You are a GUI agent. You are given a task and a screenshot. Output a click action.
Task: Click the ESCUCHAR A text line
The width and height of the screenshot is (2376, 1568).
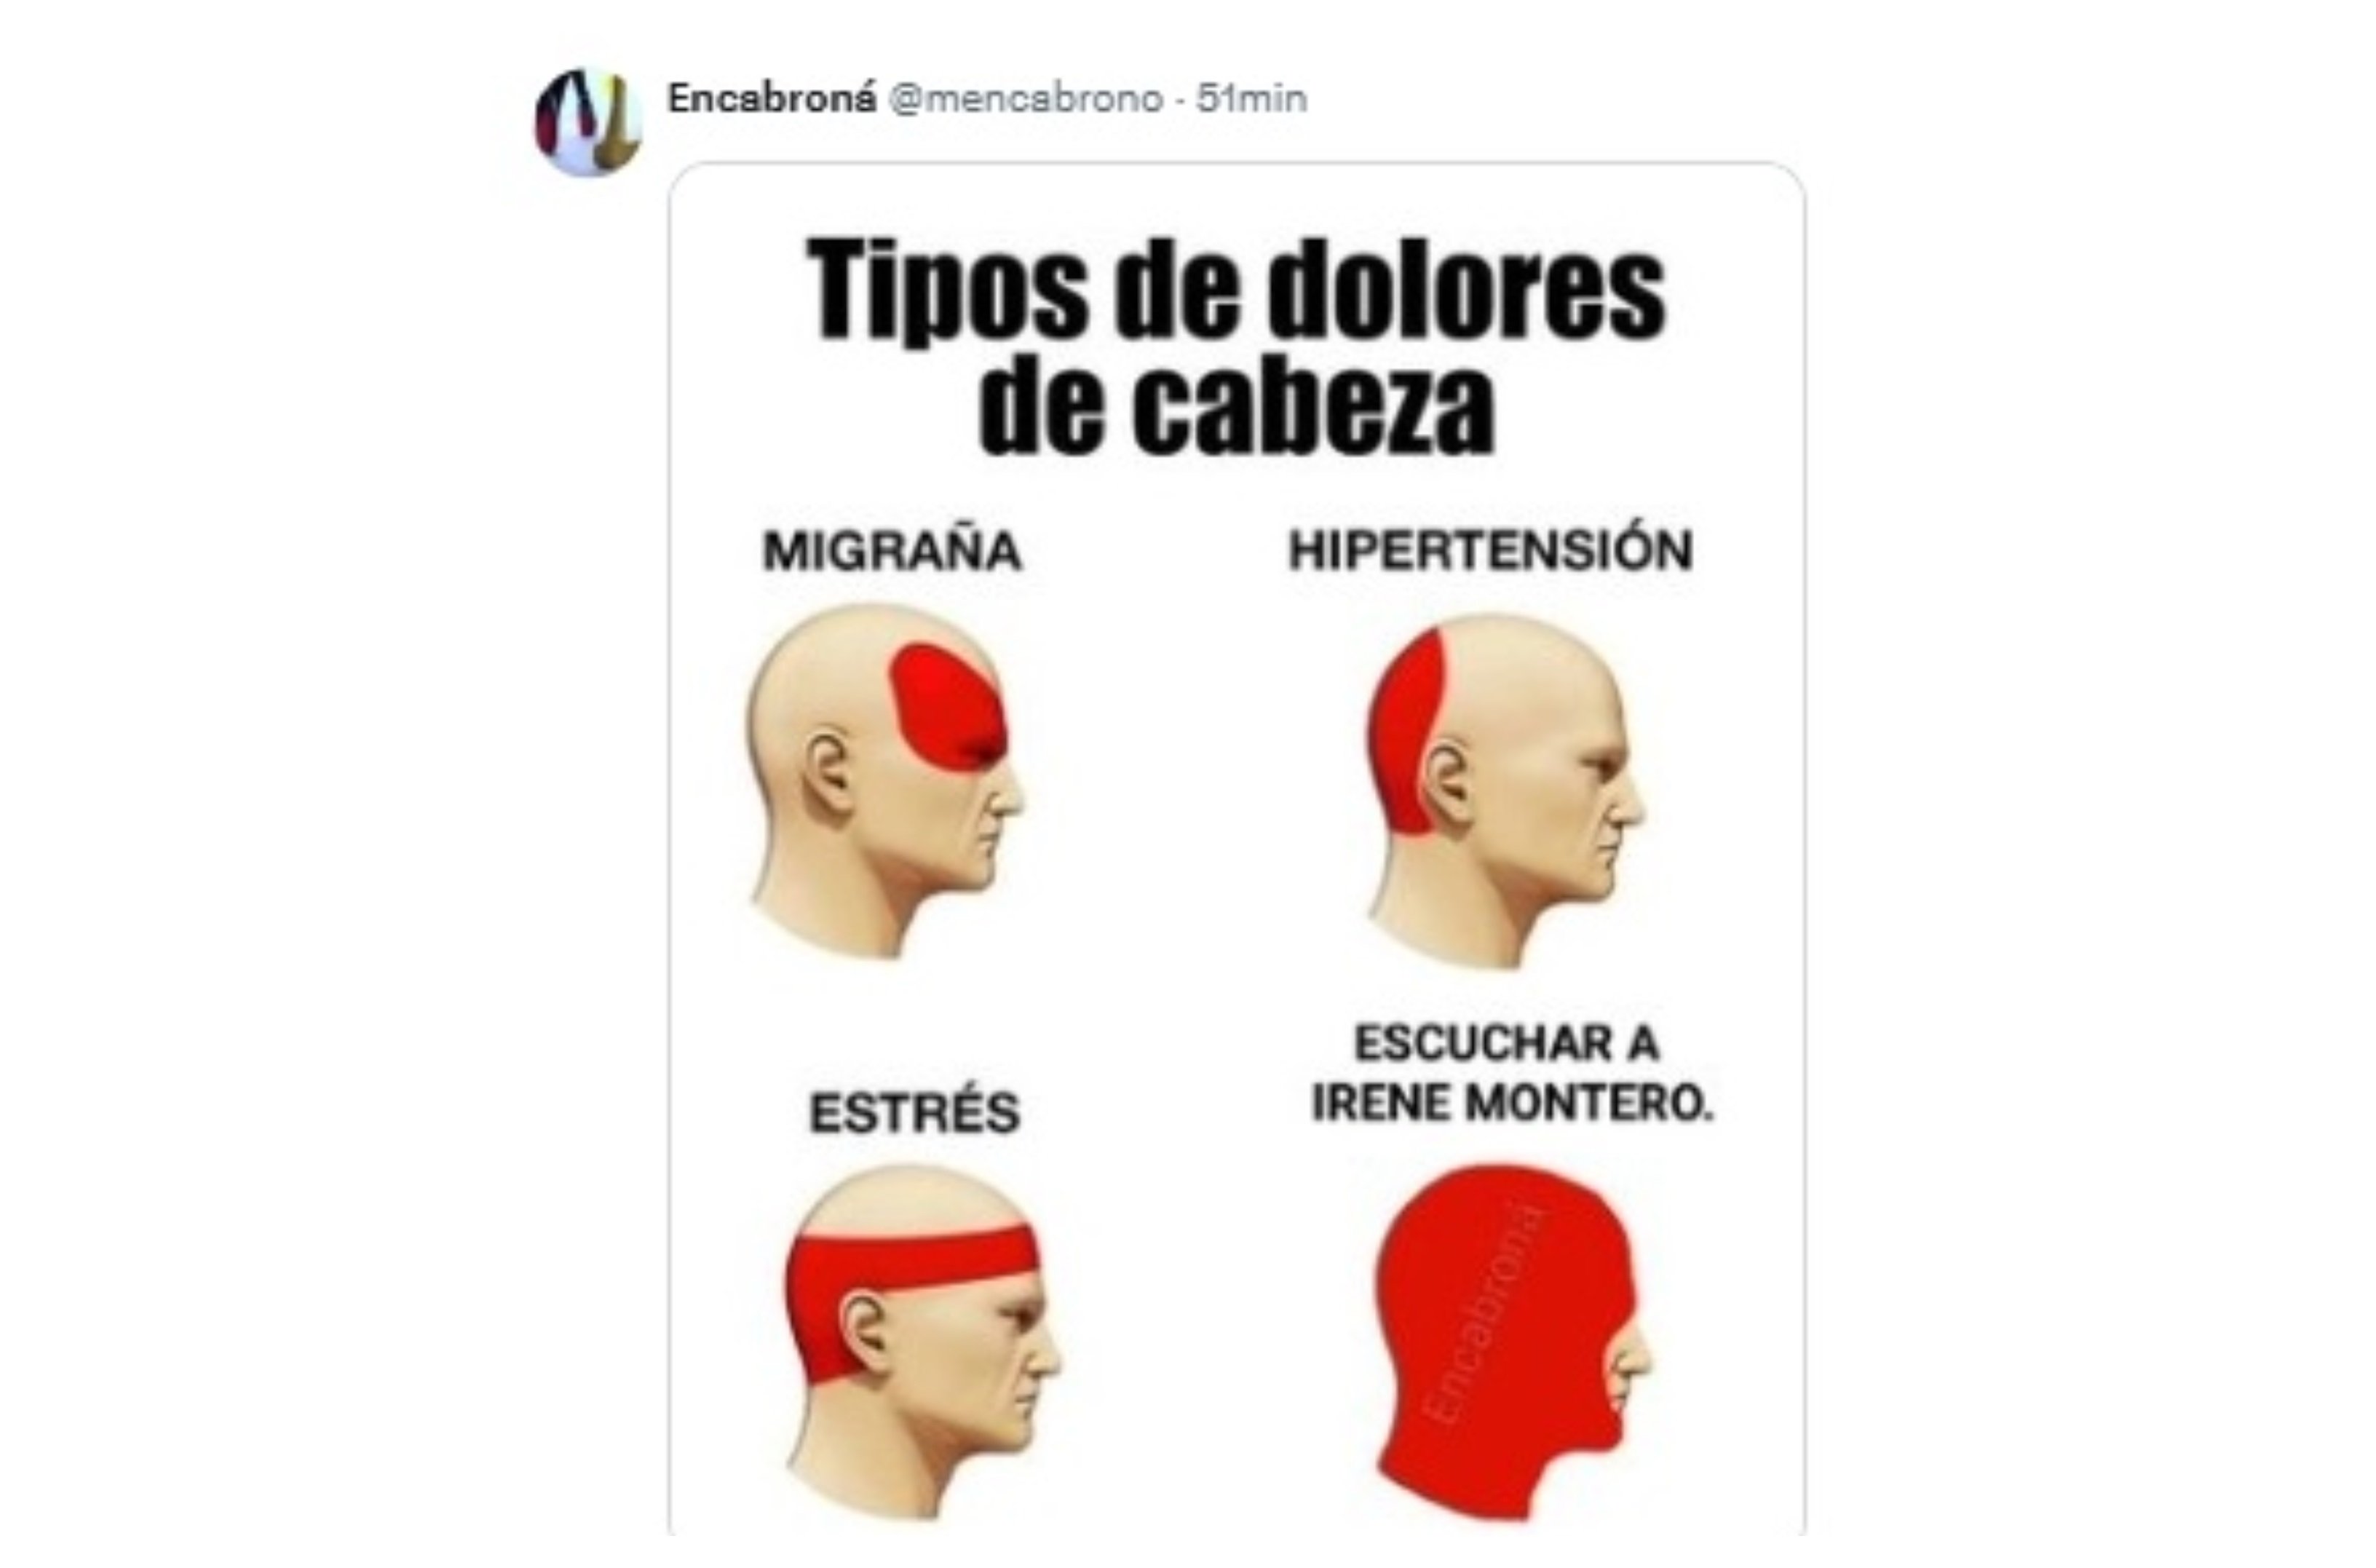1507,1044
